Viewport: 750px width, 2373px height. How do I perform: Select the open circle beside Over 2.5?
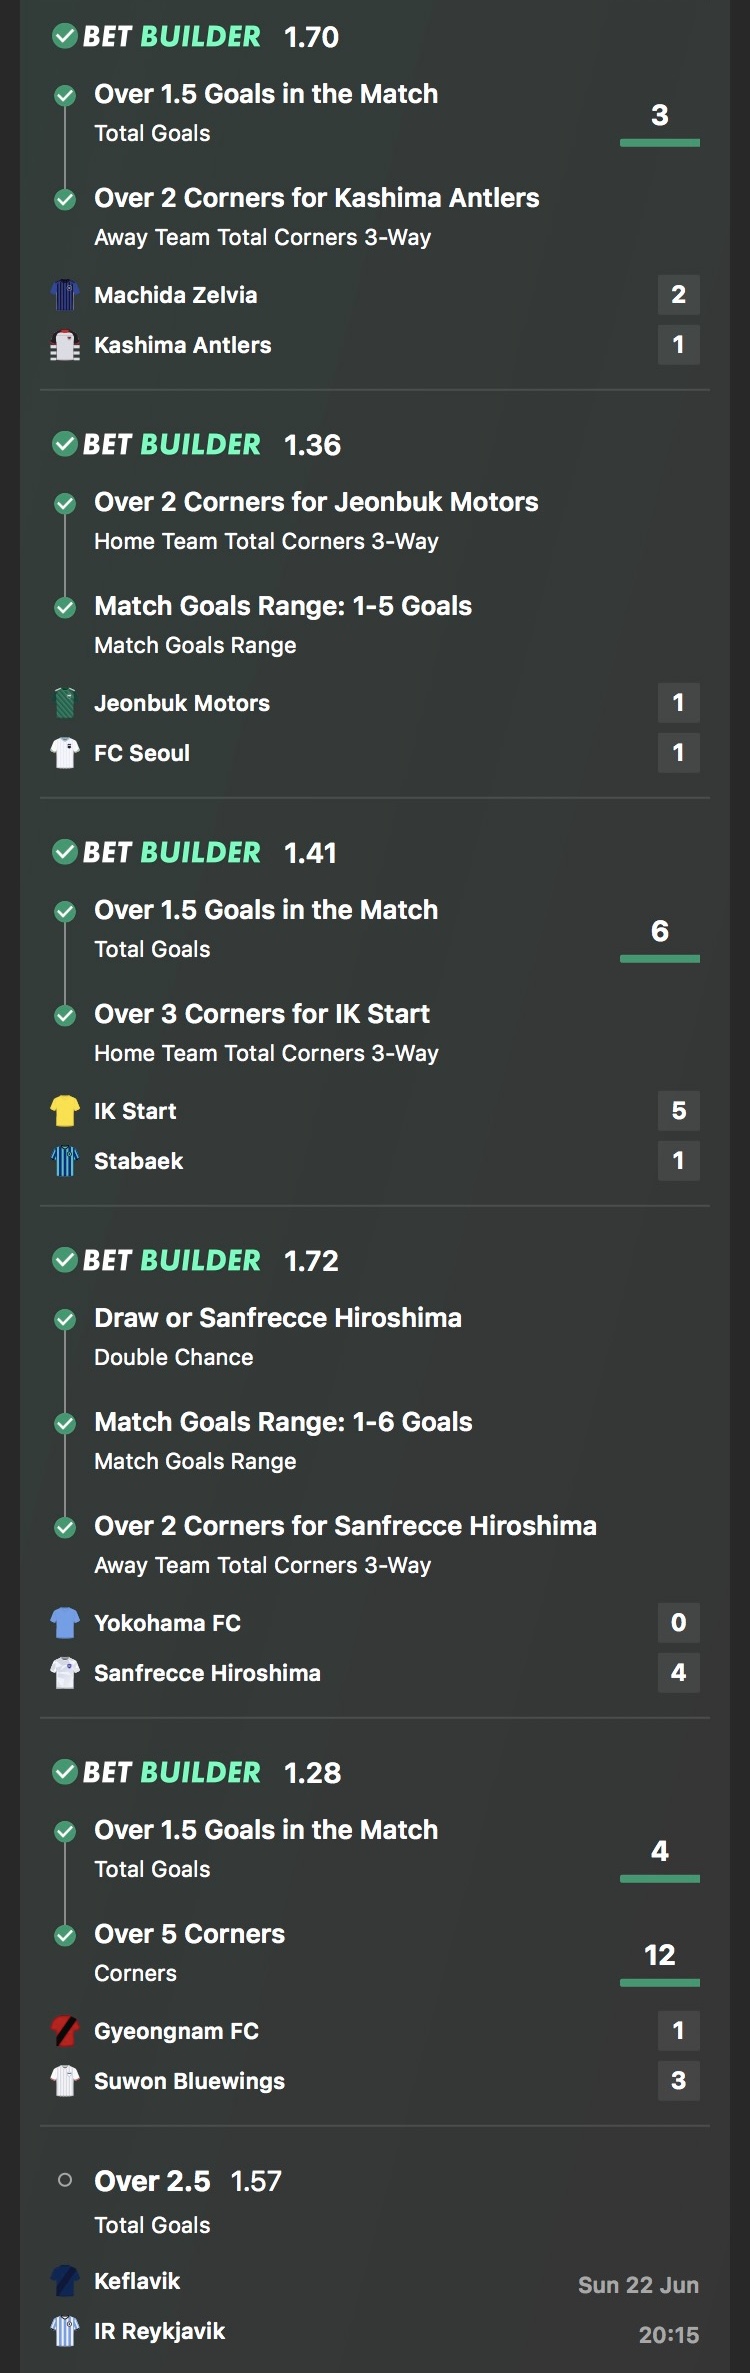pos(65,2180)
